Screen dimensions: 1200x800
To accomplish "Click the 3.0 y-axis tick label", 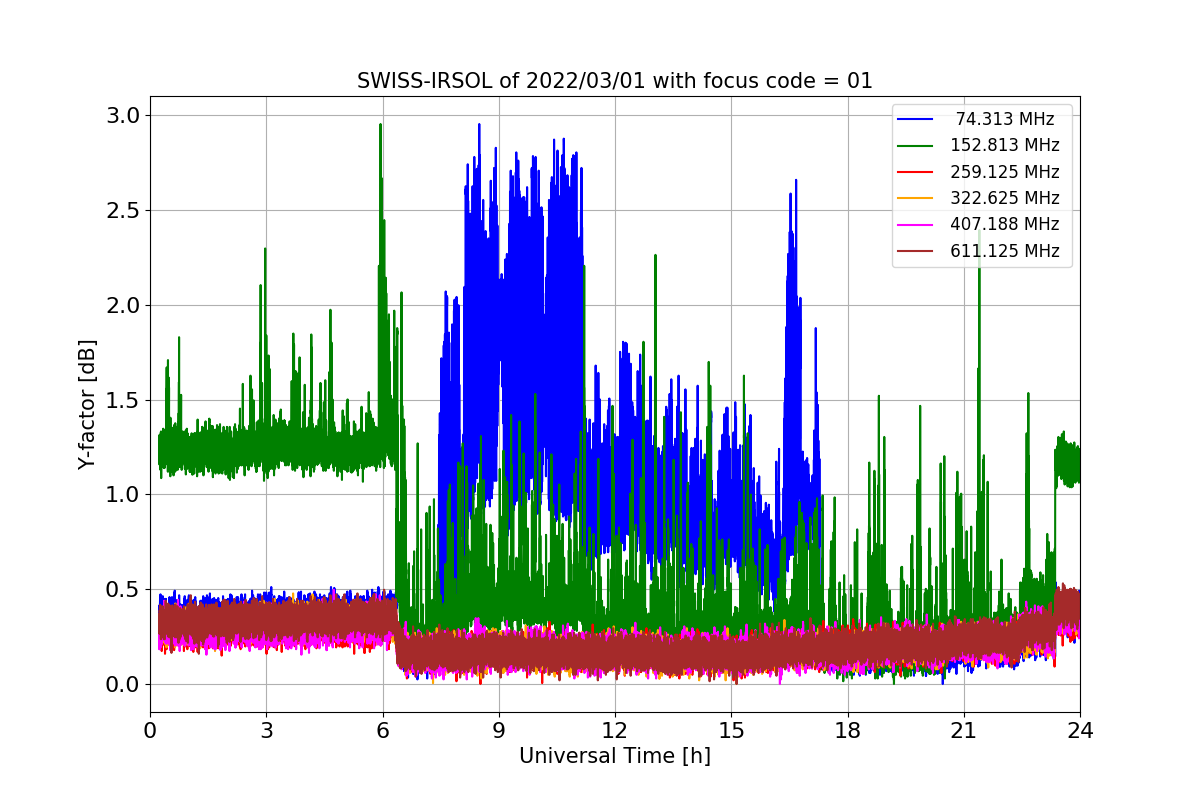I will click(122, 115).
